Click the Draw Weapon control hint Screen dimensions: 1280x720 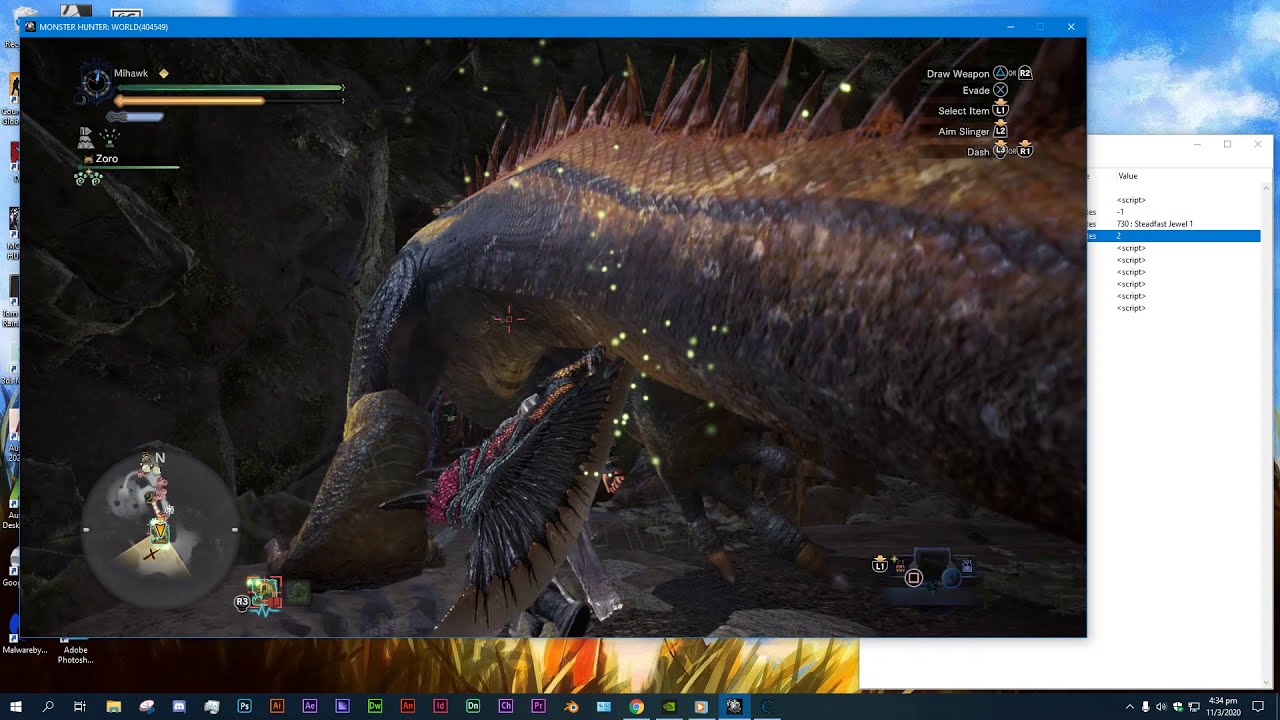point(978,74)
